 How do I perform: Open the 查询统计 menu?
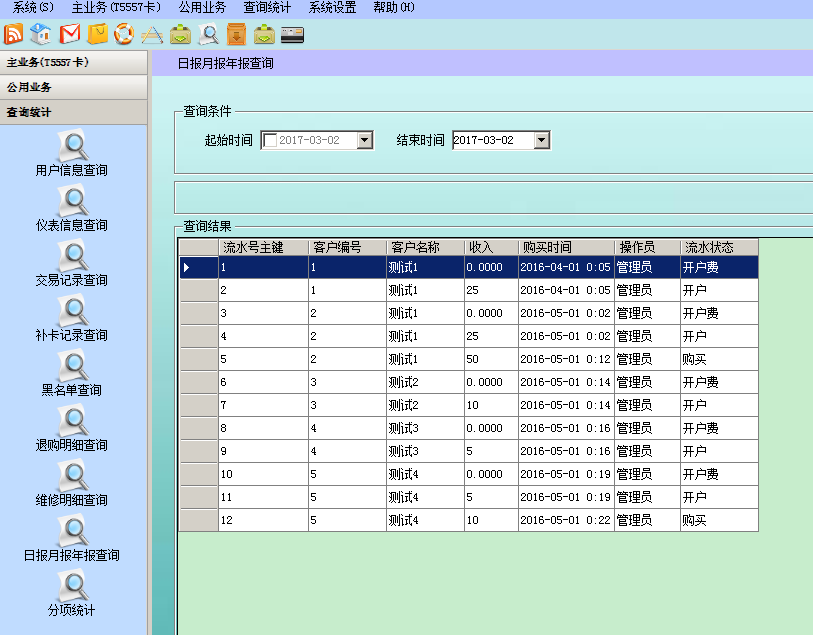click(267, 7)
